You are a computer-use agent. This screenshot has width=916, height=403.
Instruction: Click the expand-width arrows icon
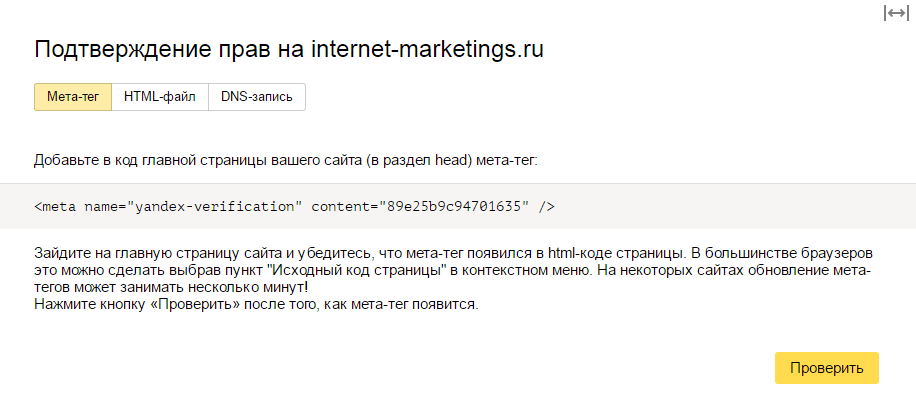[x=895, y=13]
